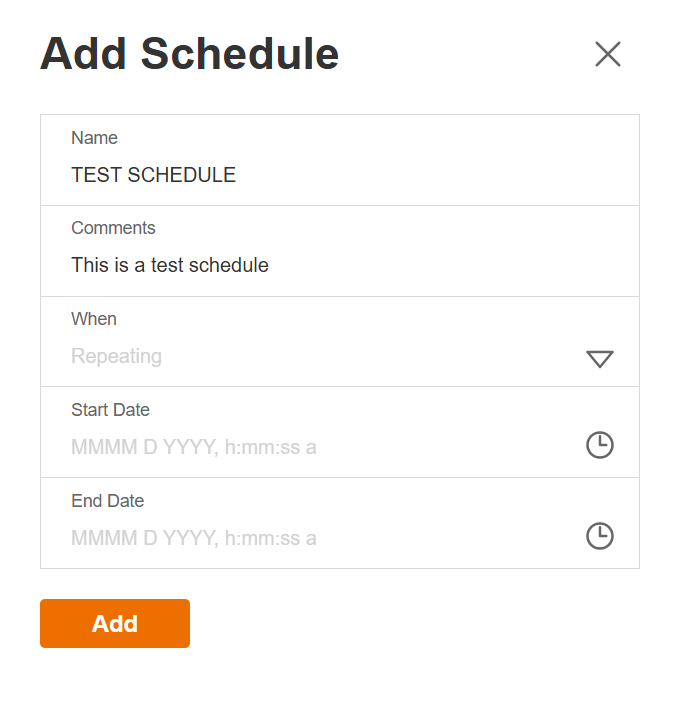The height and width of the screenshot is (701, 676).
Task: Close the Add Schedule dialog
Action: click(x=608, y=54)
